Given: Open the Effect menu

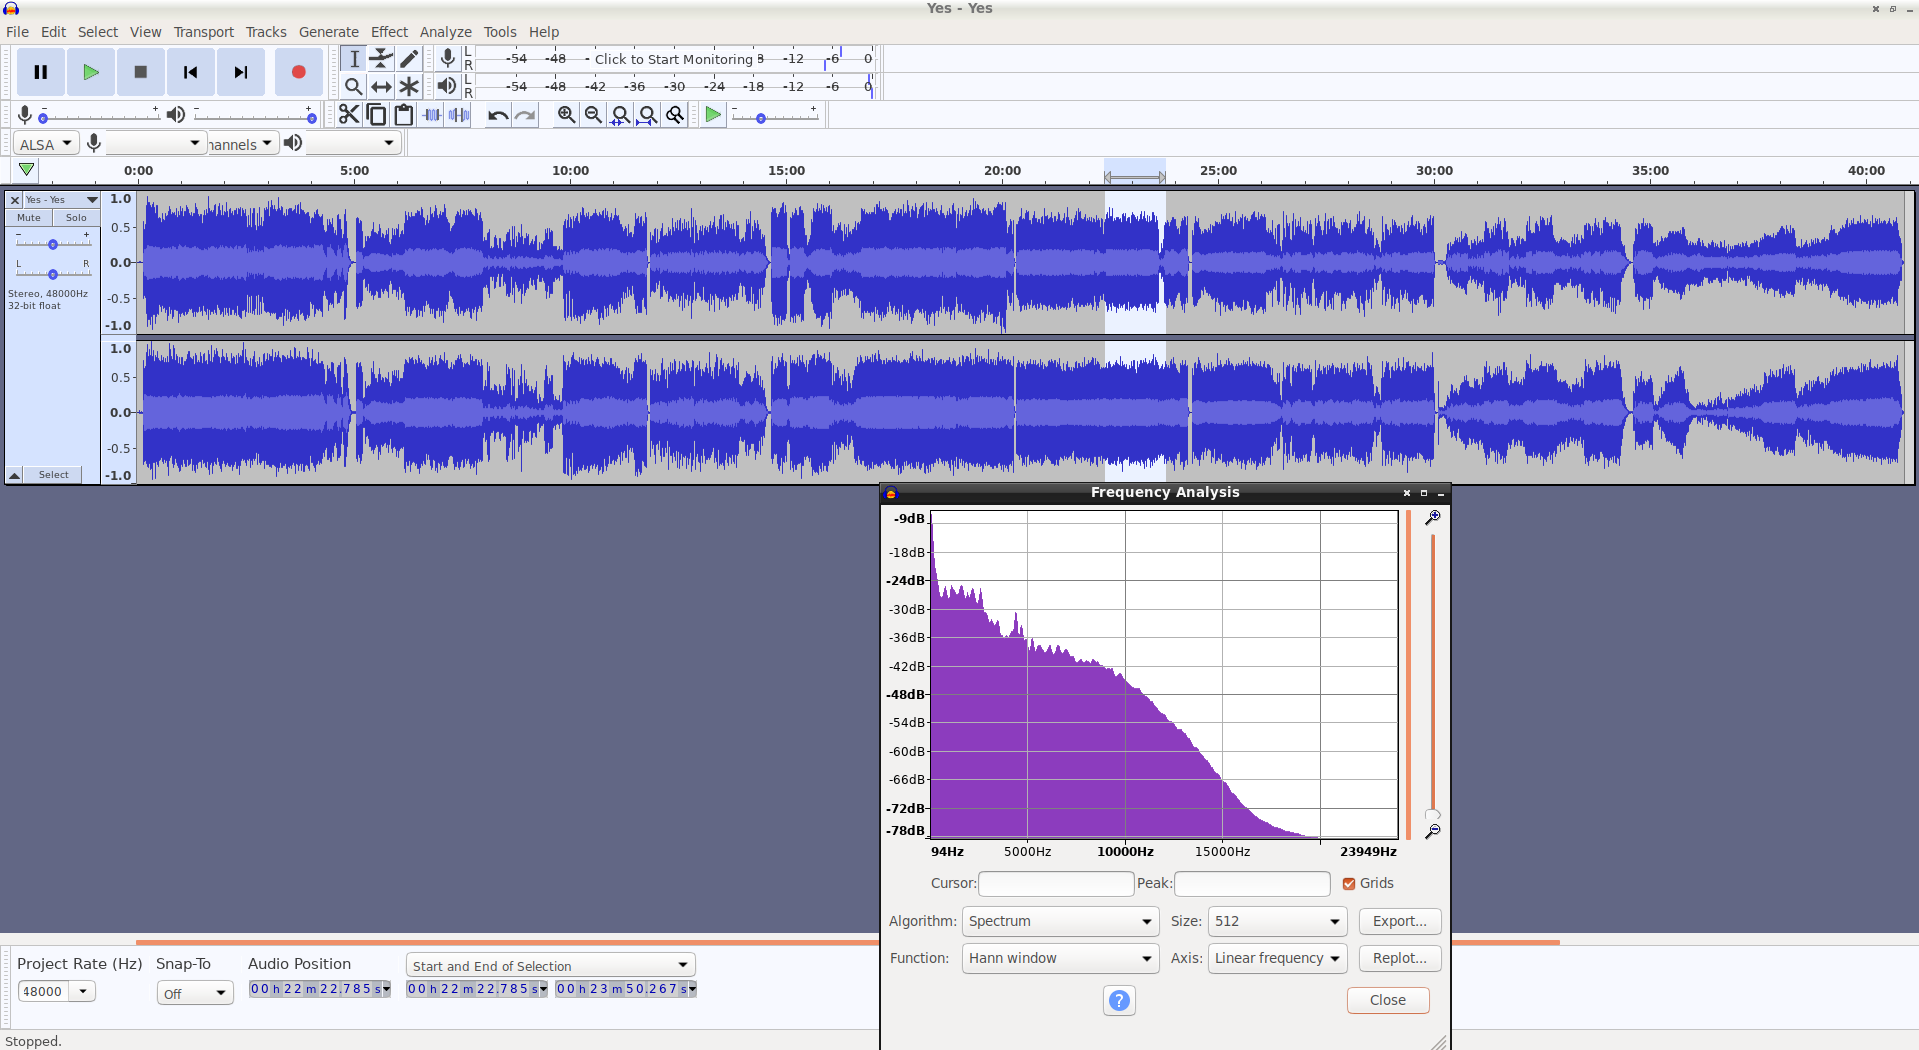Looking at the screenshot, I should (389, 32).
